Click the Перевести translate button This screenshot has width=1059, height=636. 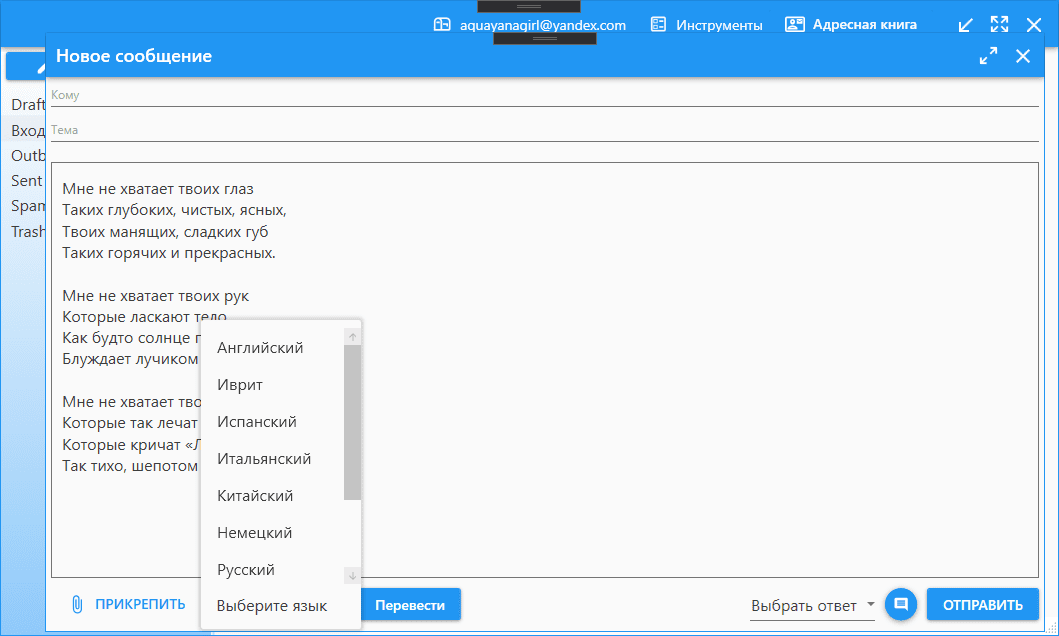410,605
